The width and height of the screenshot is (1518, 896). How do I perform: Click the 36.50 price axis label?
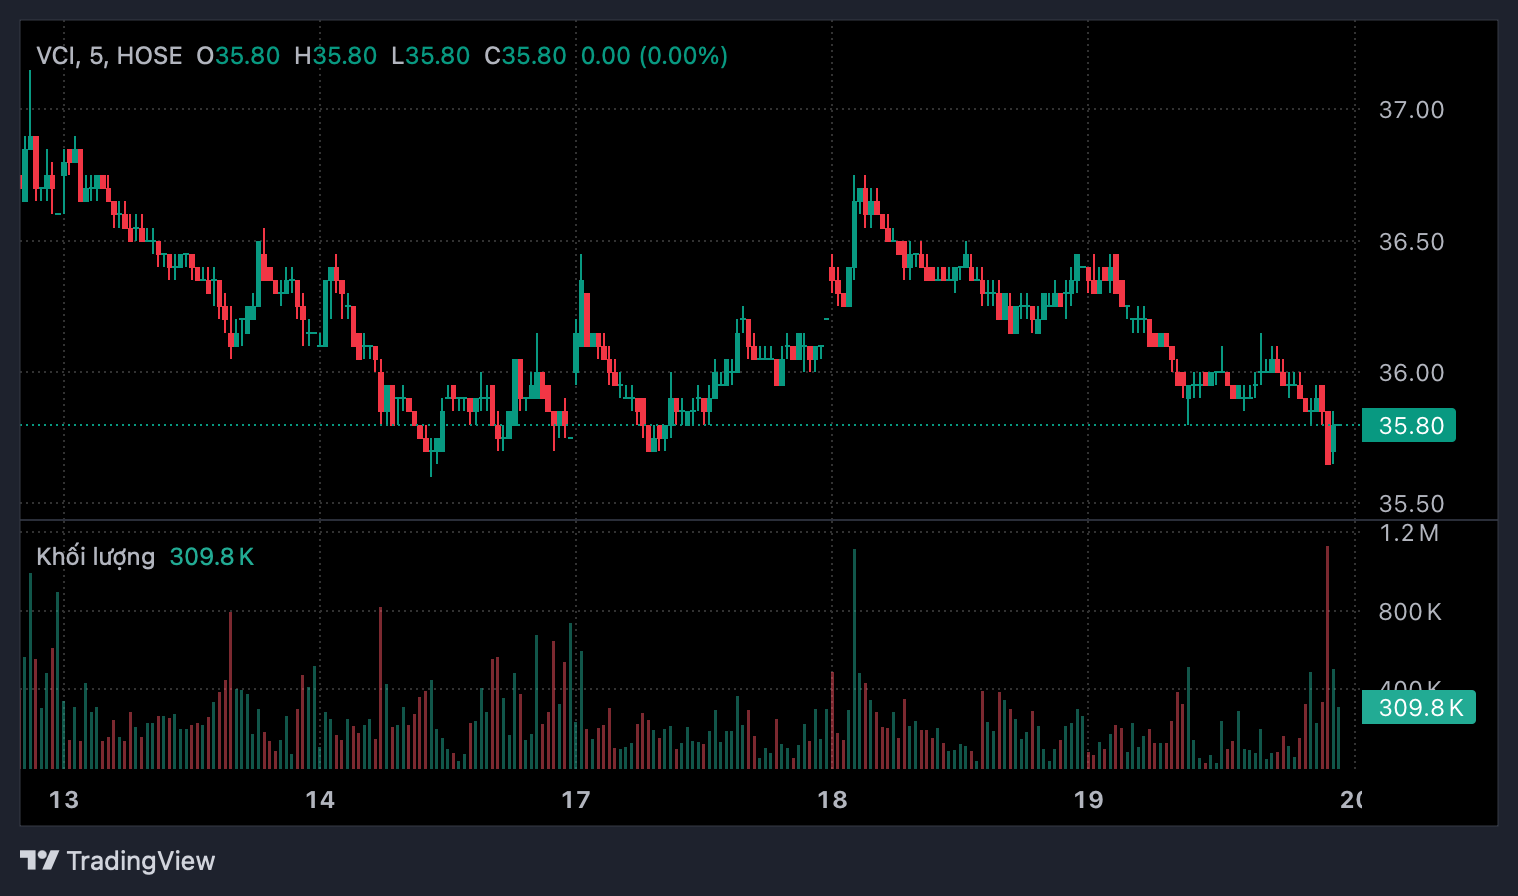1411,242
